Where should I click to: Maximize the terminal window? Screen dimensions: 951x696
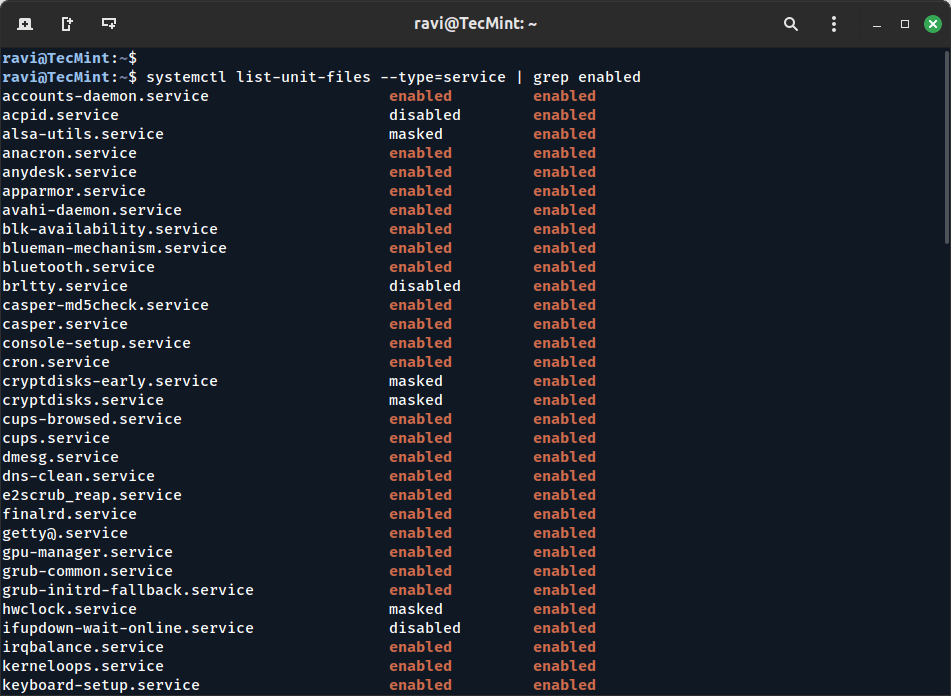click(x=905, y=24)
